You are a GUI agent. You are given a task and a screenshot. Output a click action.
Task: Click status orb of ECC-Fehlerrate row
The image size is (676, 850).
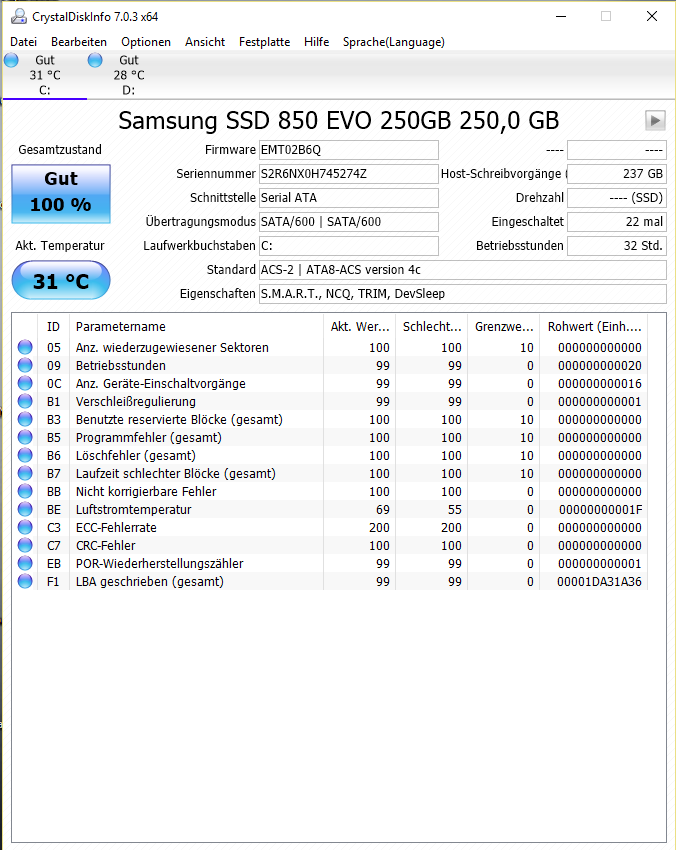[25, 526]
